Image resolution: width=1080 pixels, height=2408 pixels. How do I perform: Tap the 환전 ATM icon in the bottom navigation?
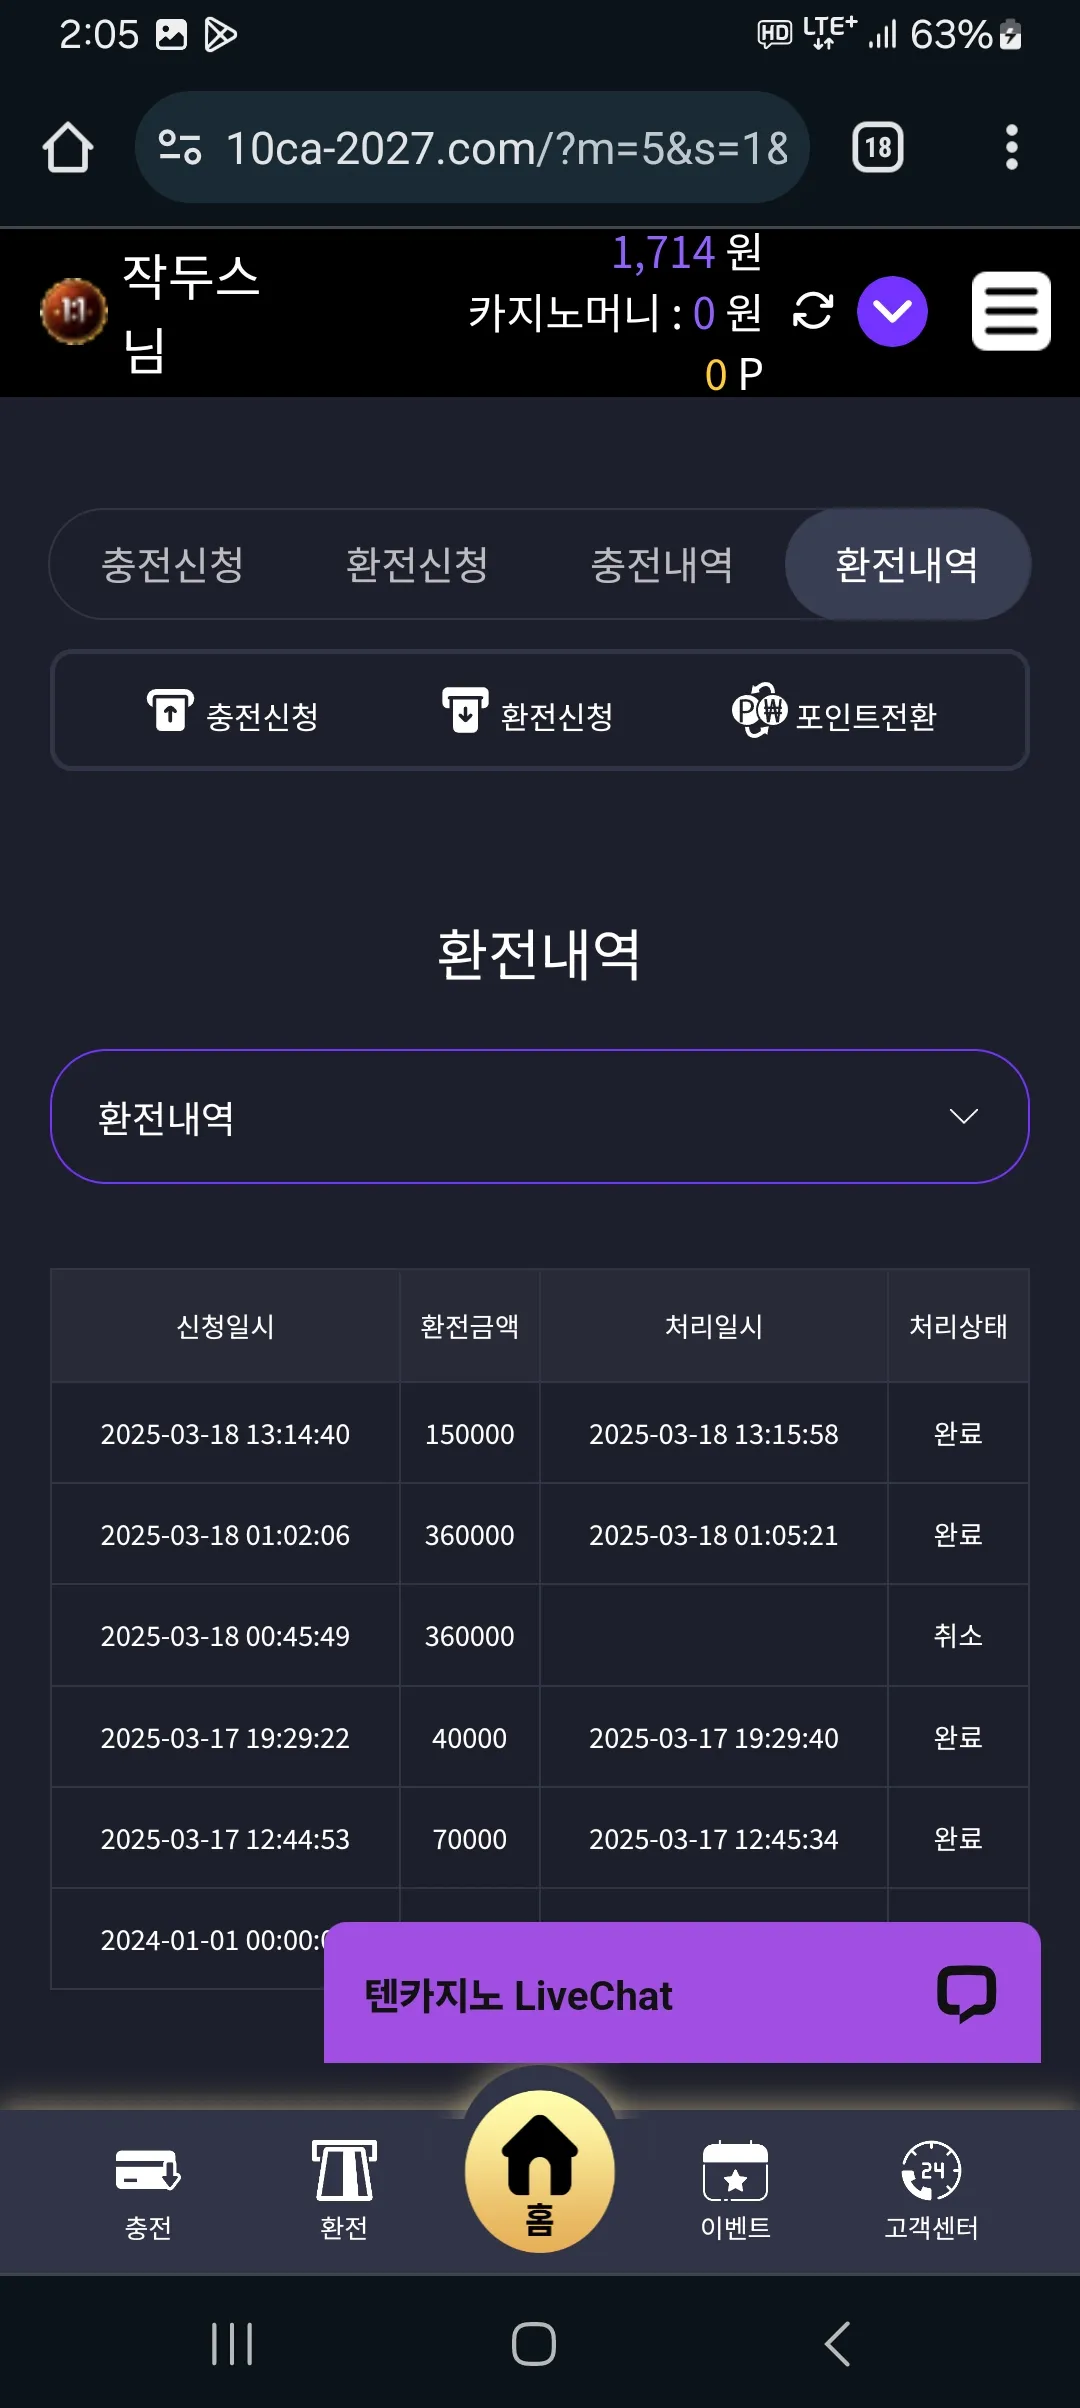[344, 2190]
